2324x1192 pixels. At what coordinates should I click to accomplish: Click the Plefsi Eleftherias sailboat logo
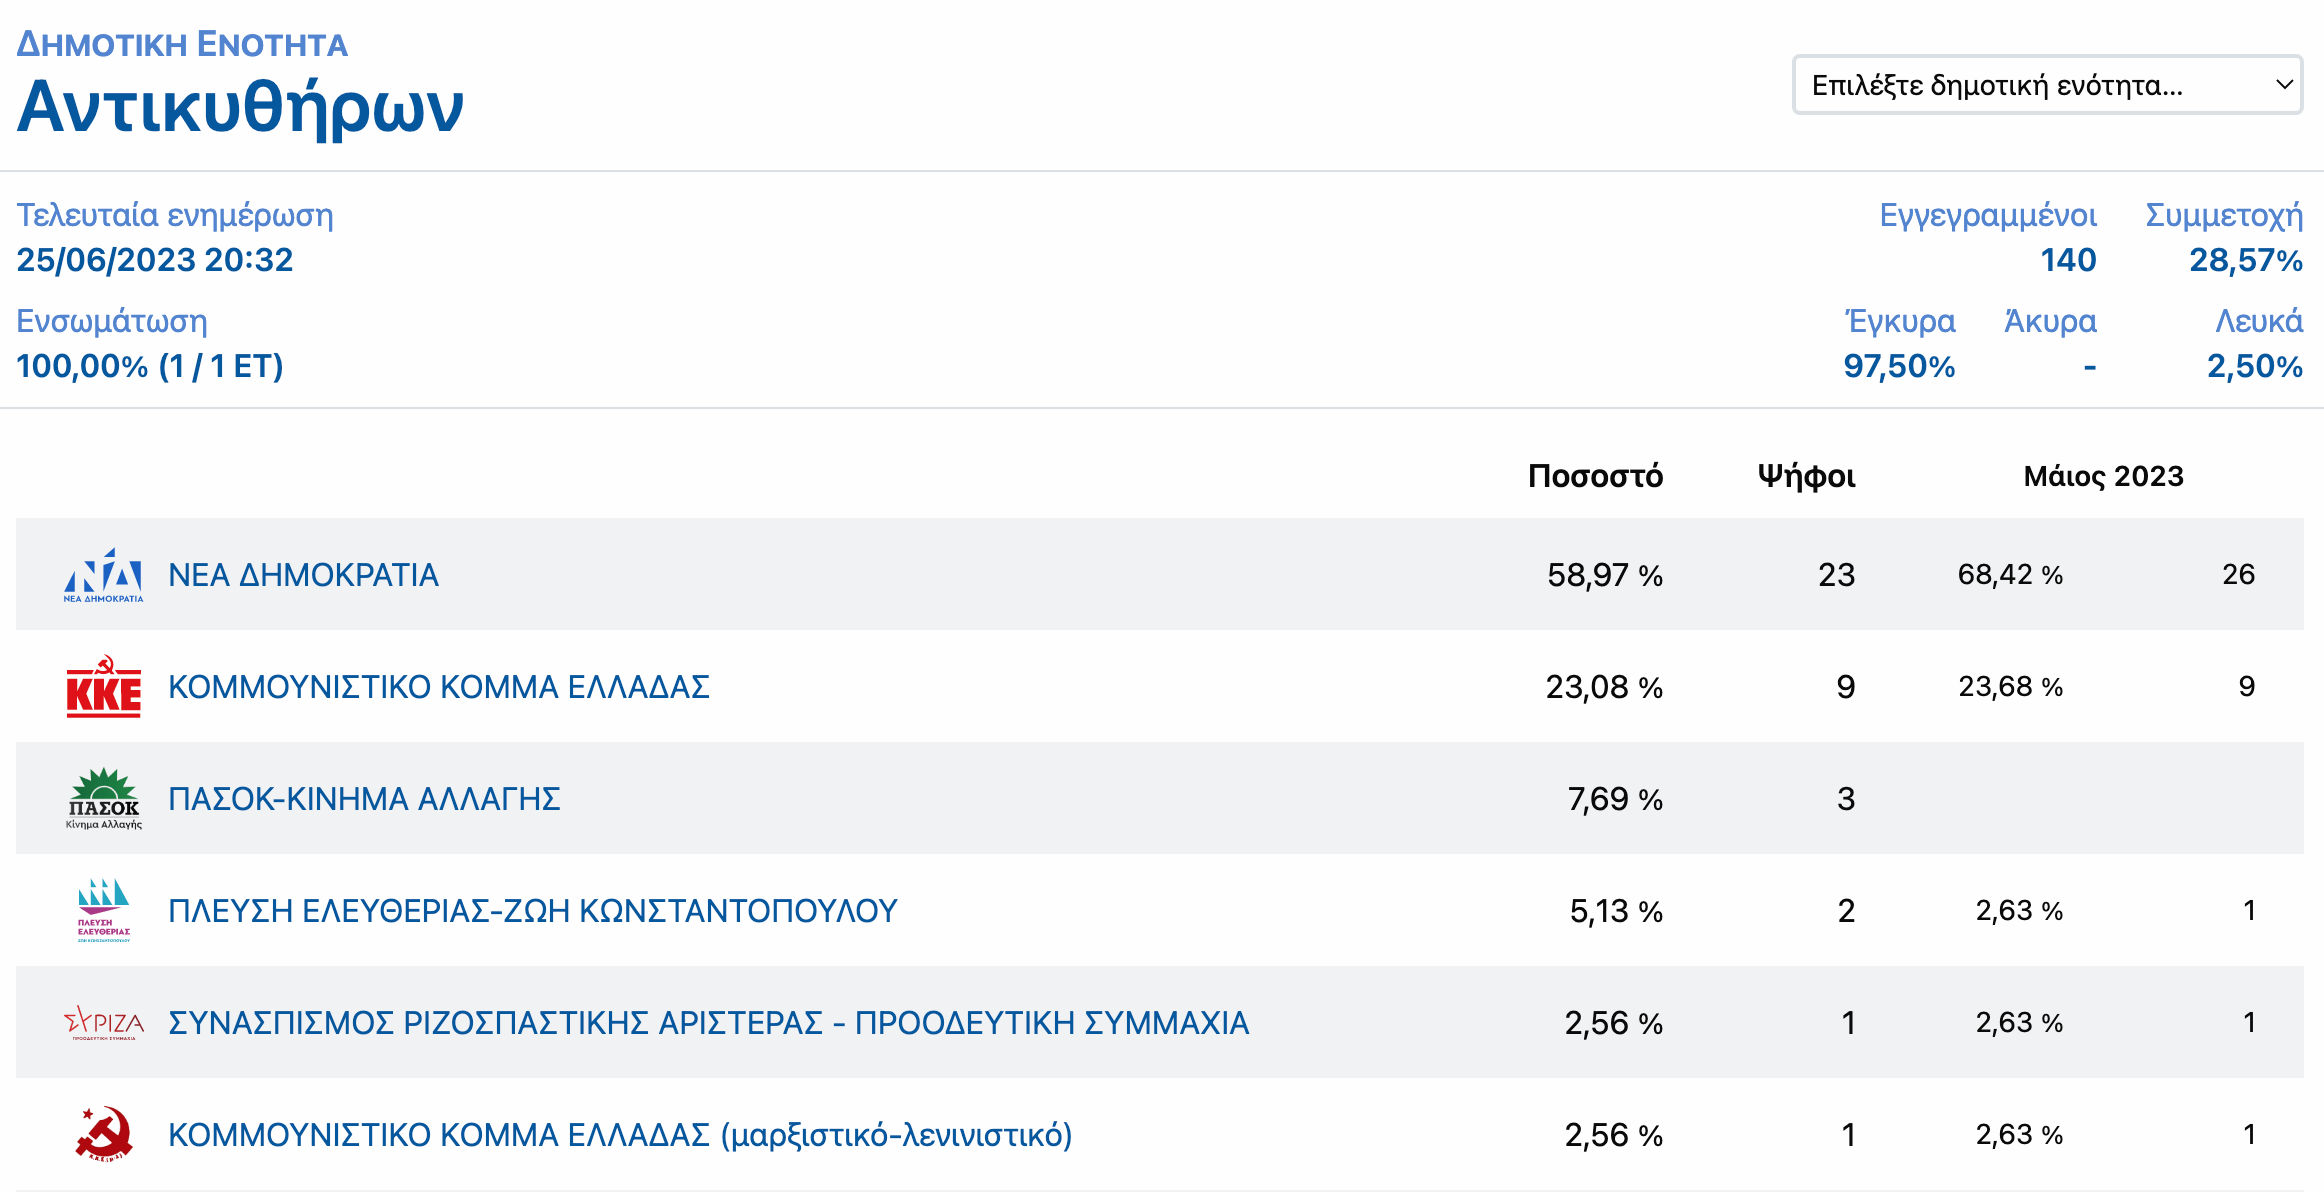coord(103,910)
